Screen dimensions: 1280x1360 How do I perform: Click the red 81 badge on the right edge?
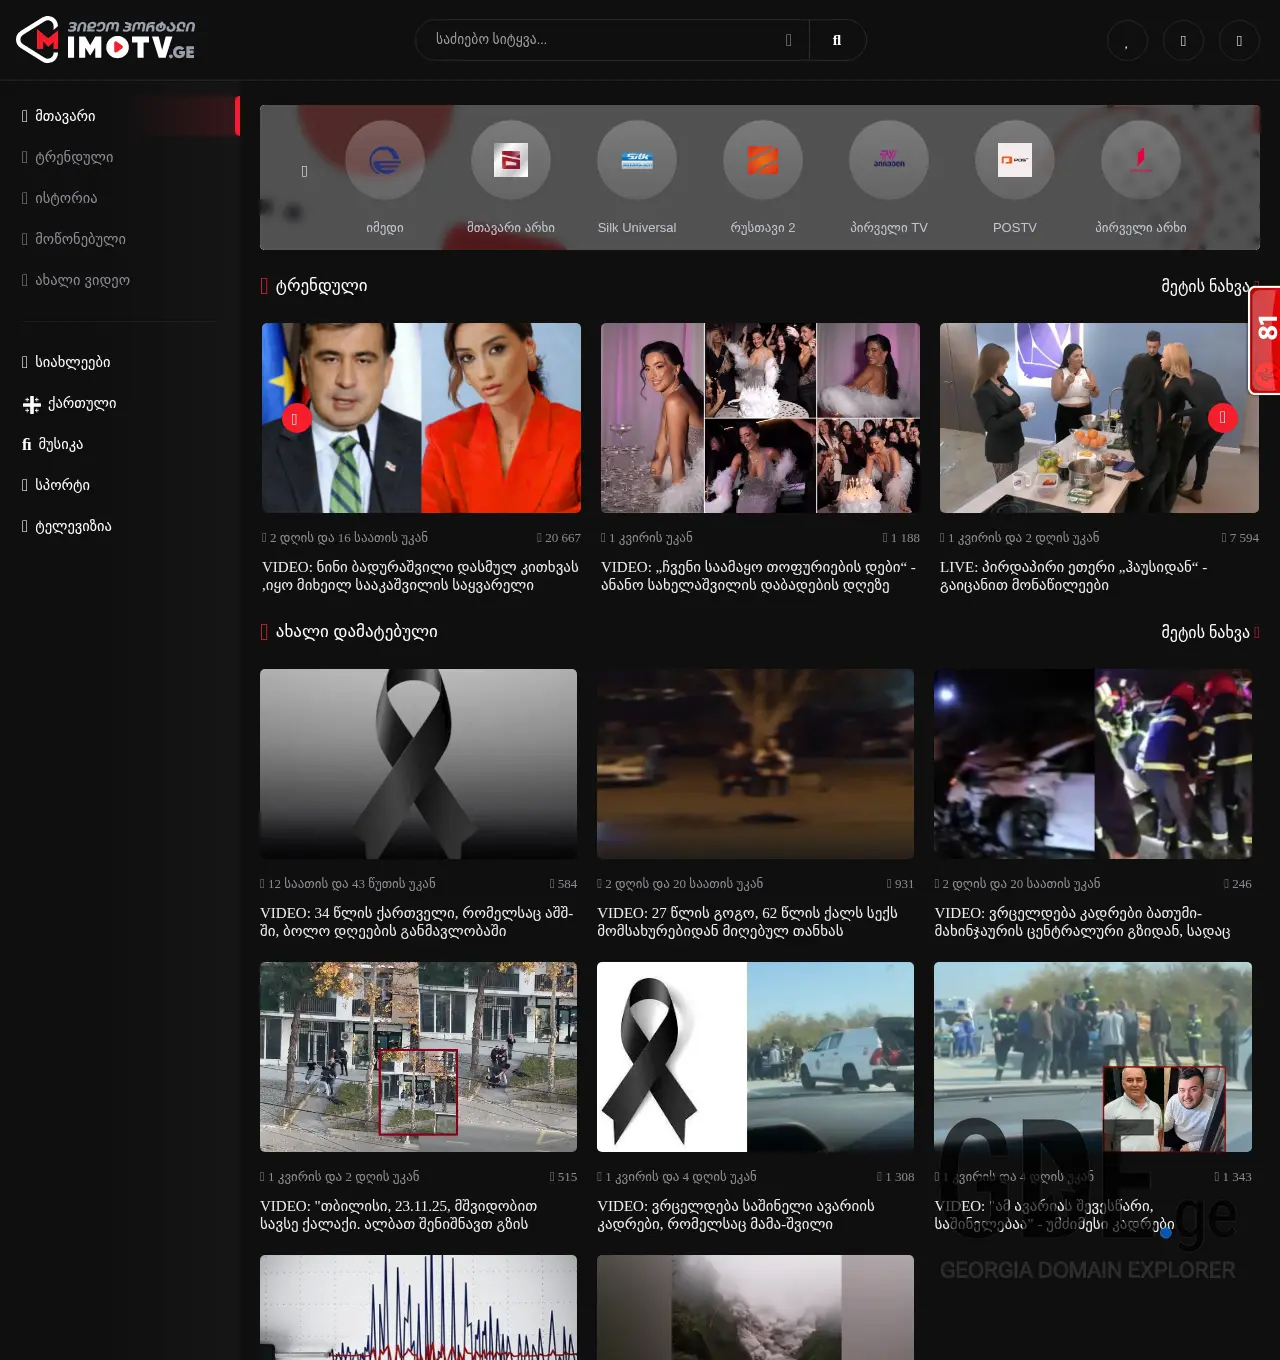(x=1265, y=335)
